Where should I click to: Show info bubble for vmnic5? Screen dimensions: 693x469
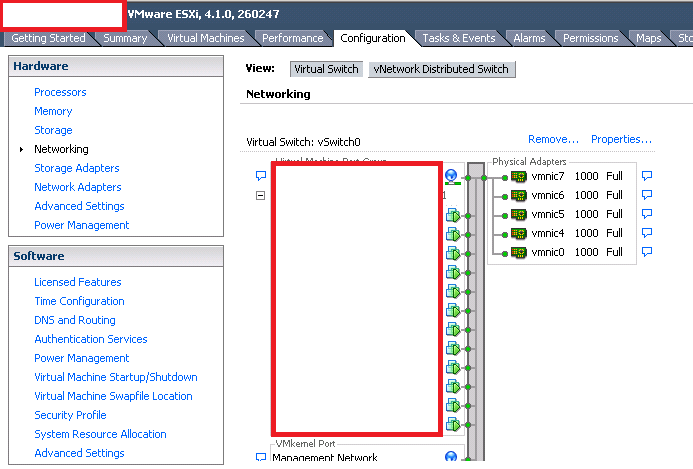point(647,214)
